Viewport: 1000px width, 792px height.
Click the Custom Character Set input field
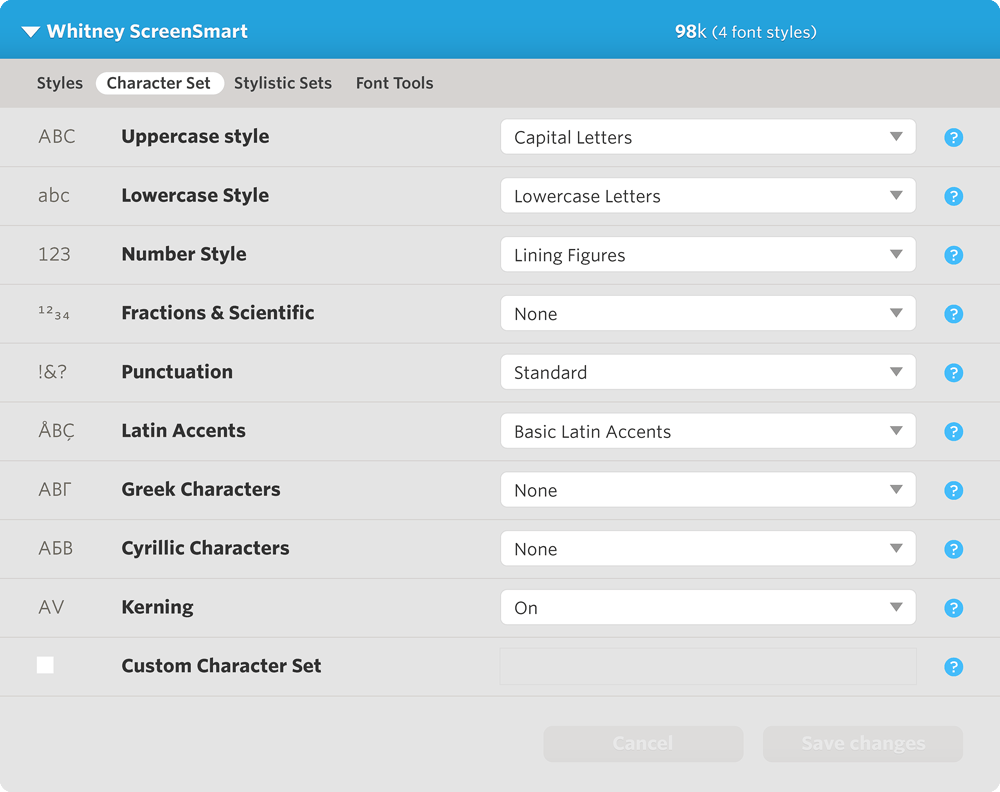pyautogui.click(x=708, y=666)
